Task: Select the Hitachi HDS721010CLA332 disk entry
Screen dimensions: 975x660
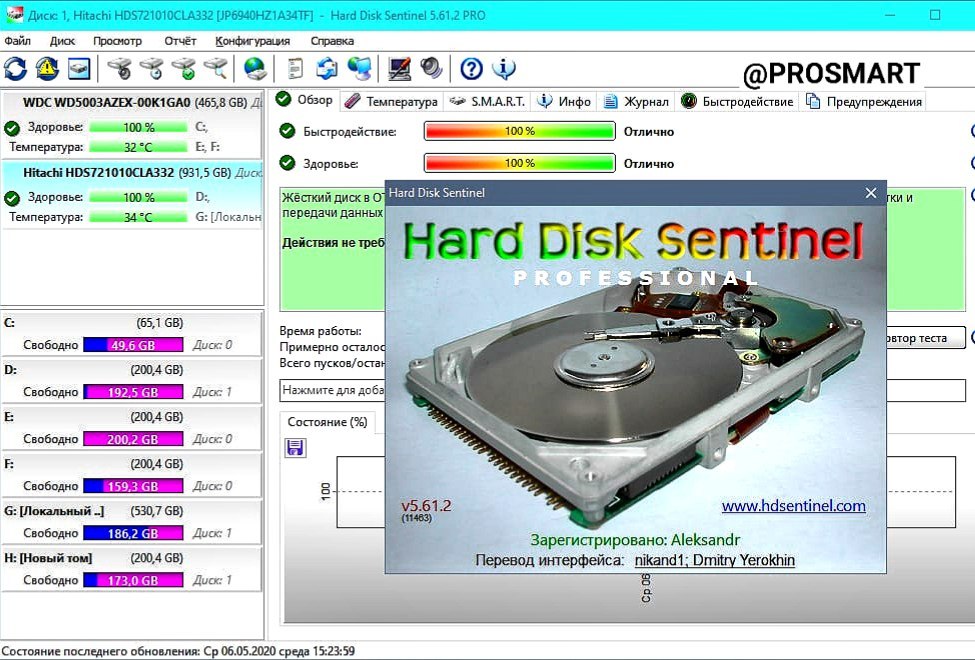Action: pos(132,194)
